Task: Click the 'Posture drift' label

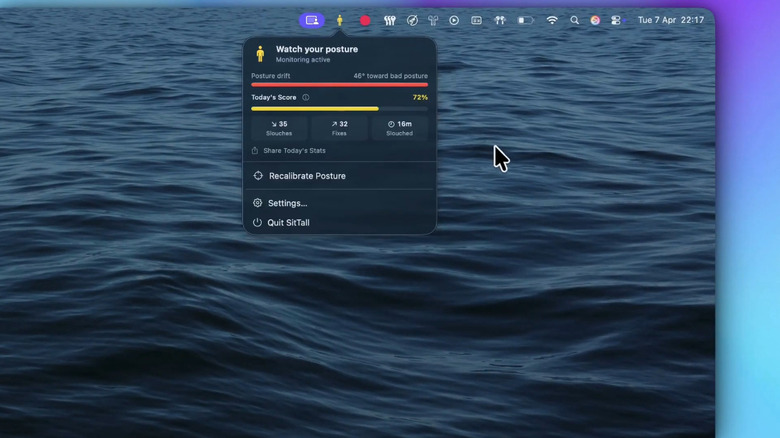Action: pos(271,76)
